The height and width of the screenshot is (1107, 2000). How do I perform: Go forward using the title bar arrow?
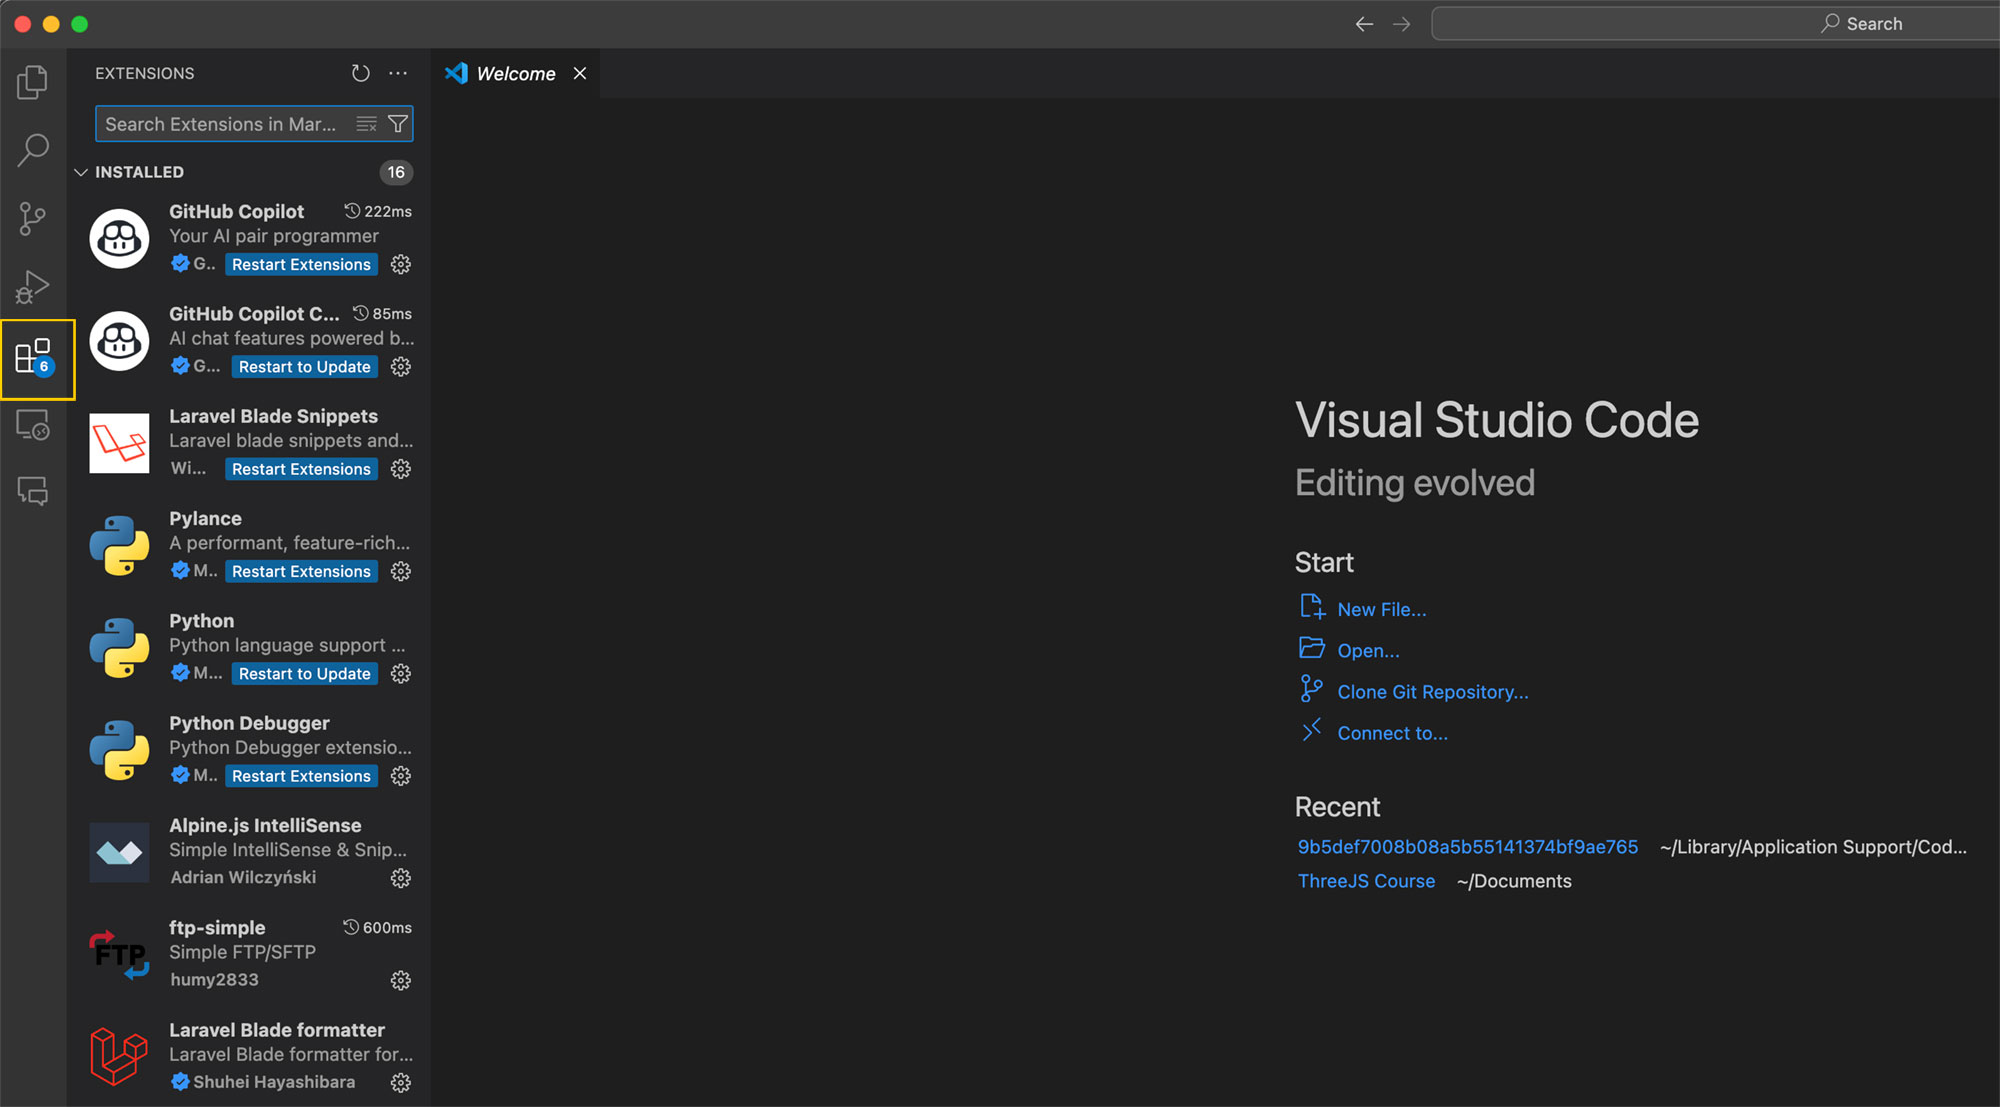point(1402,24)
